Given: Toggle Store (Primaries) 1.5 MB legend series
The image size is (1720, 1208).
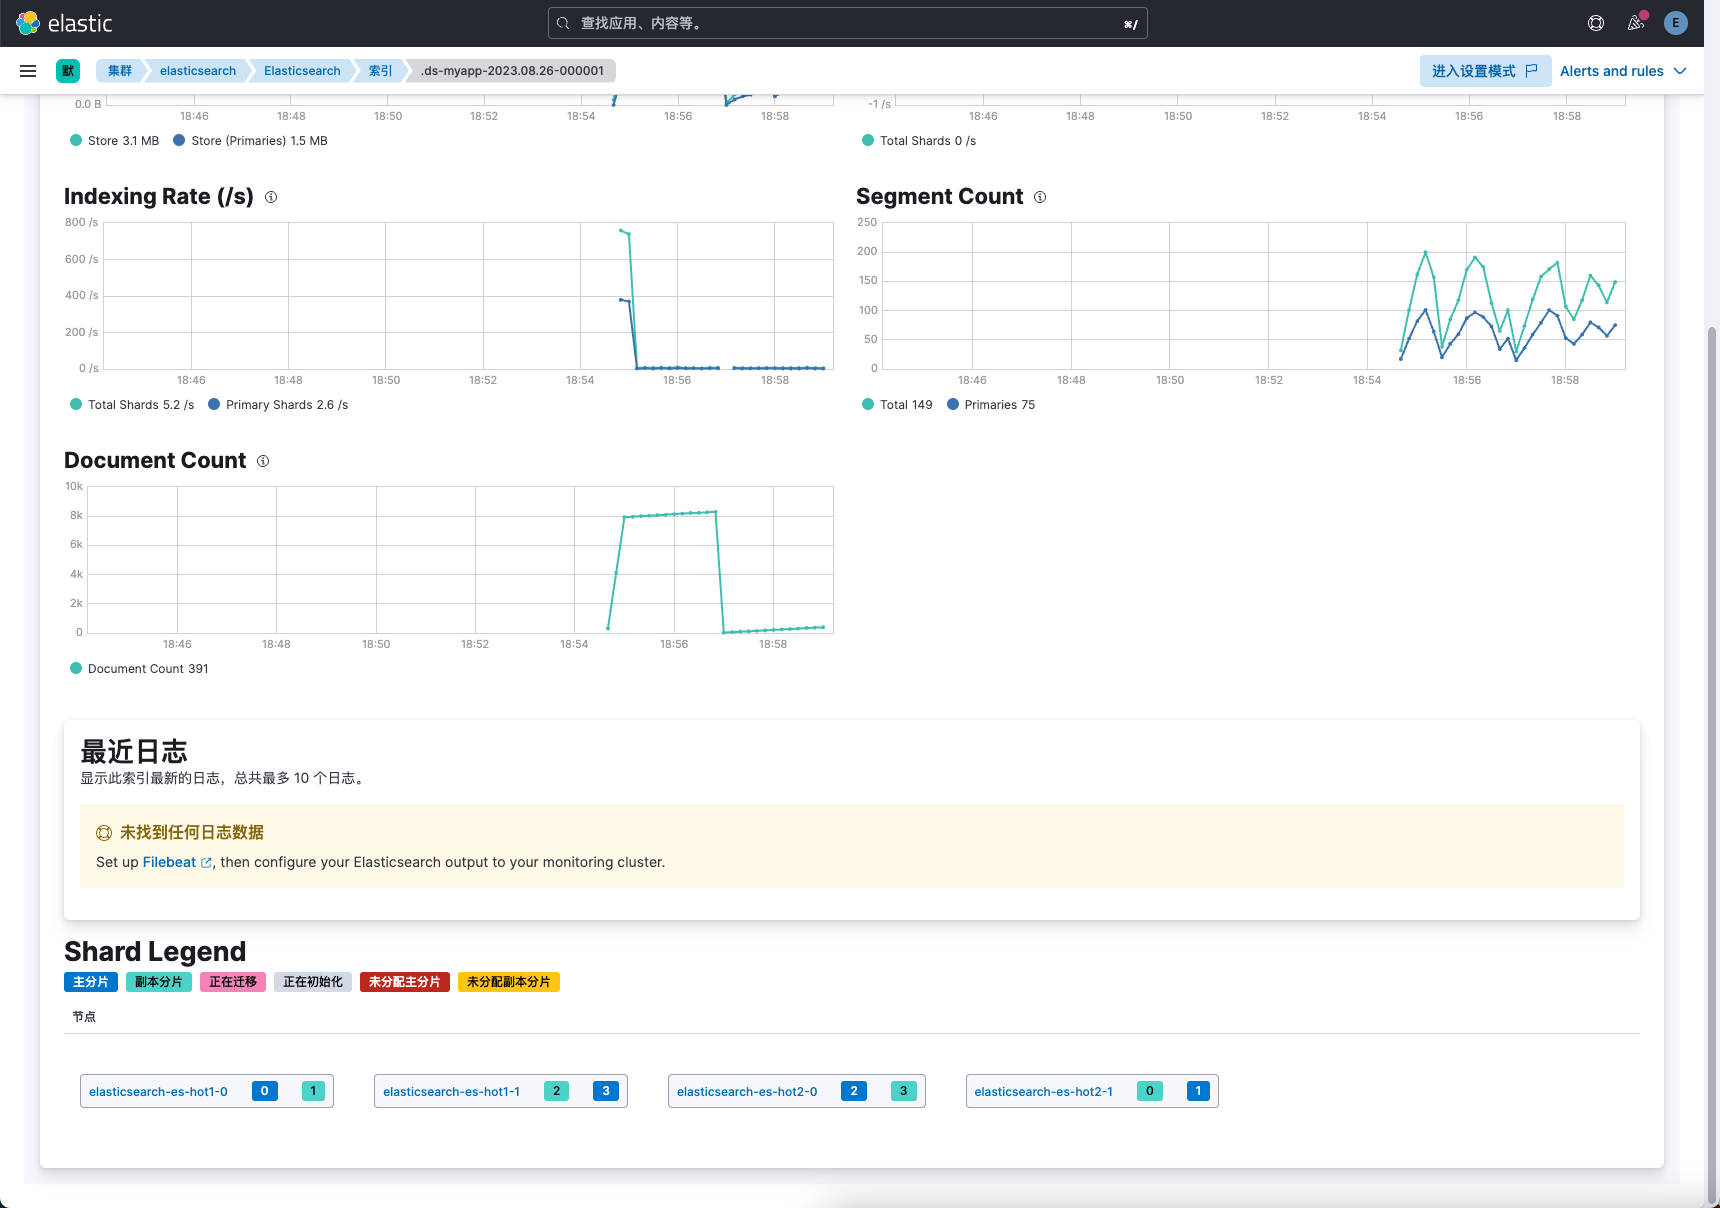Looking at the screenshot, I should (250, 141).
